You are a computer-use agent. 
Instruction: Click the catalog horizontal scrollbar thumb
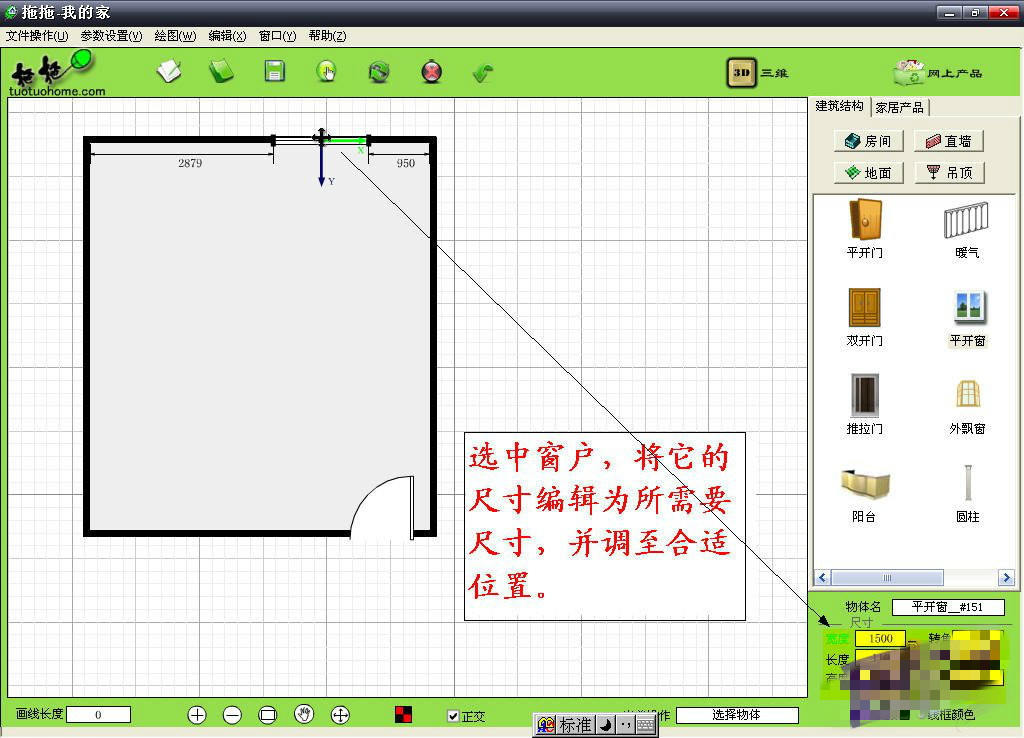point(887,577)
